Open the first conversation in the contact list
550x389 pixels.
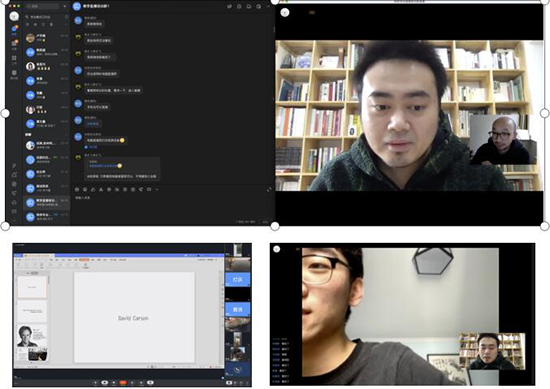[46, 38]
